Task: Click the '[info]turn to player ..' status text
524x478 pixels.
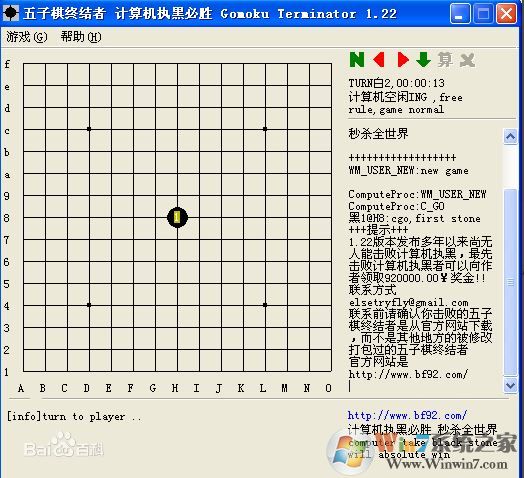Action: [x=74, y=417]
